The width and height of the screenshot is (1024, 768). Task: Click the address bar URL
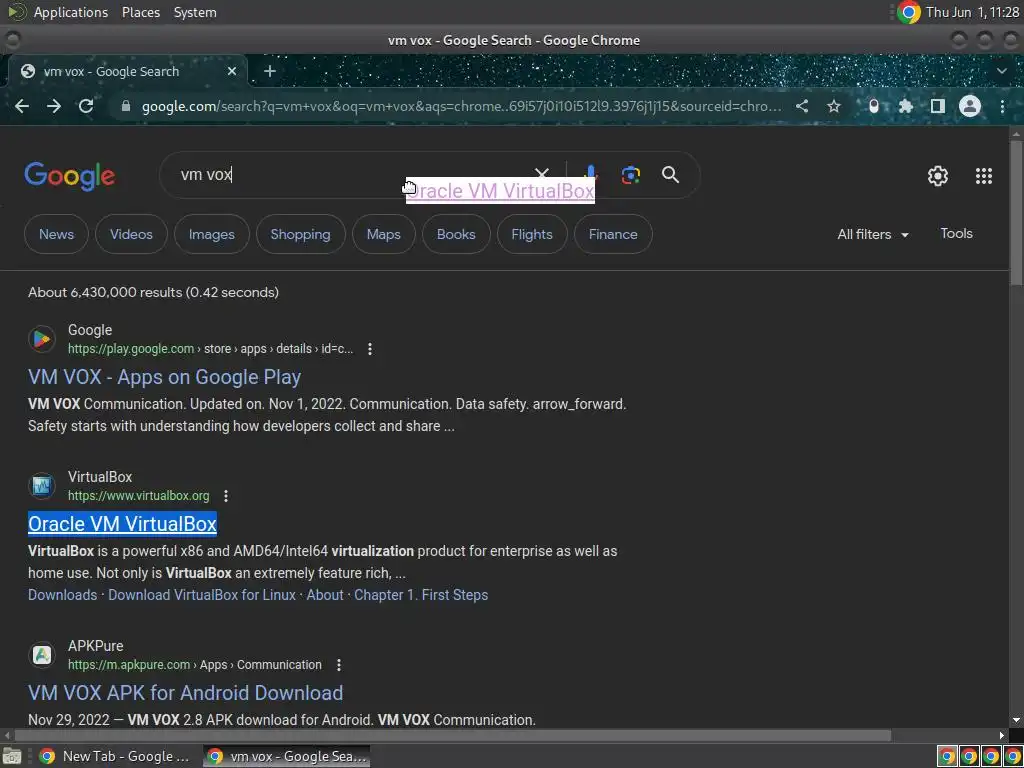(461, 106)
